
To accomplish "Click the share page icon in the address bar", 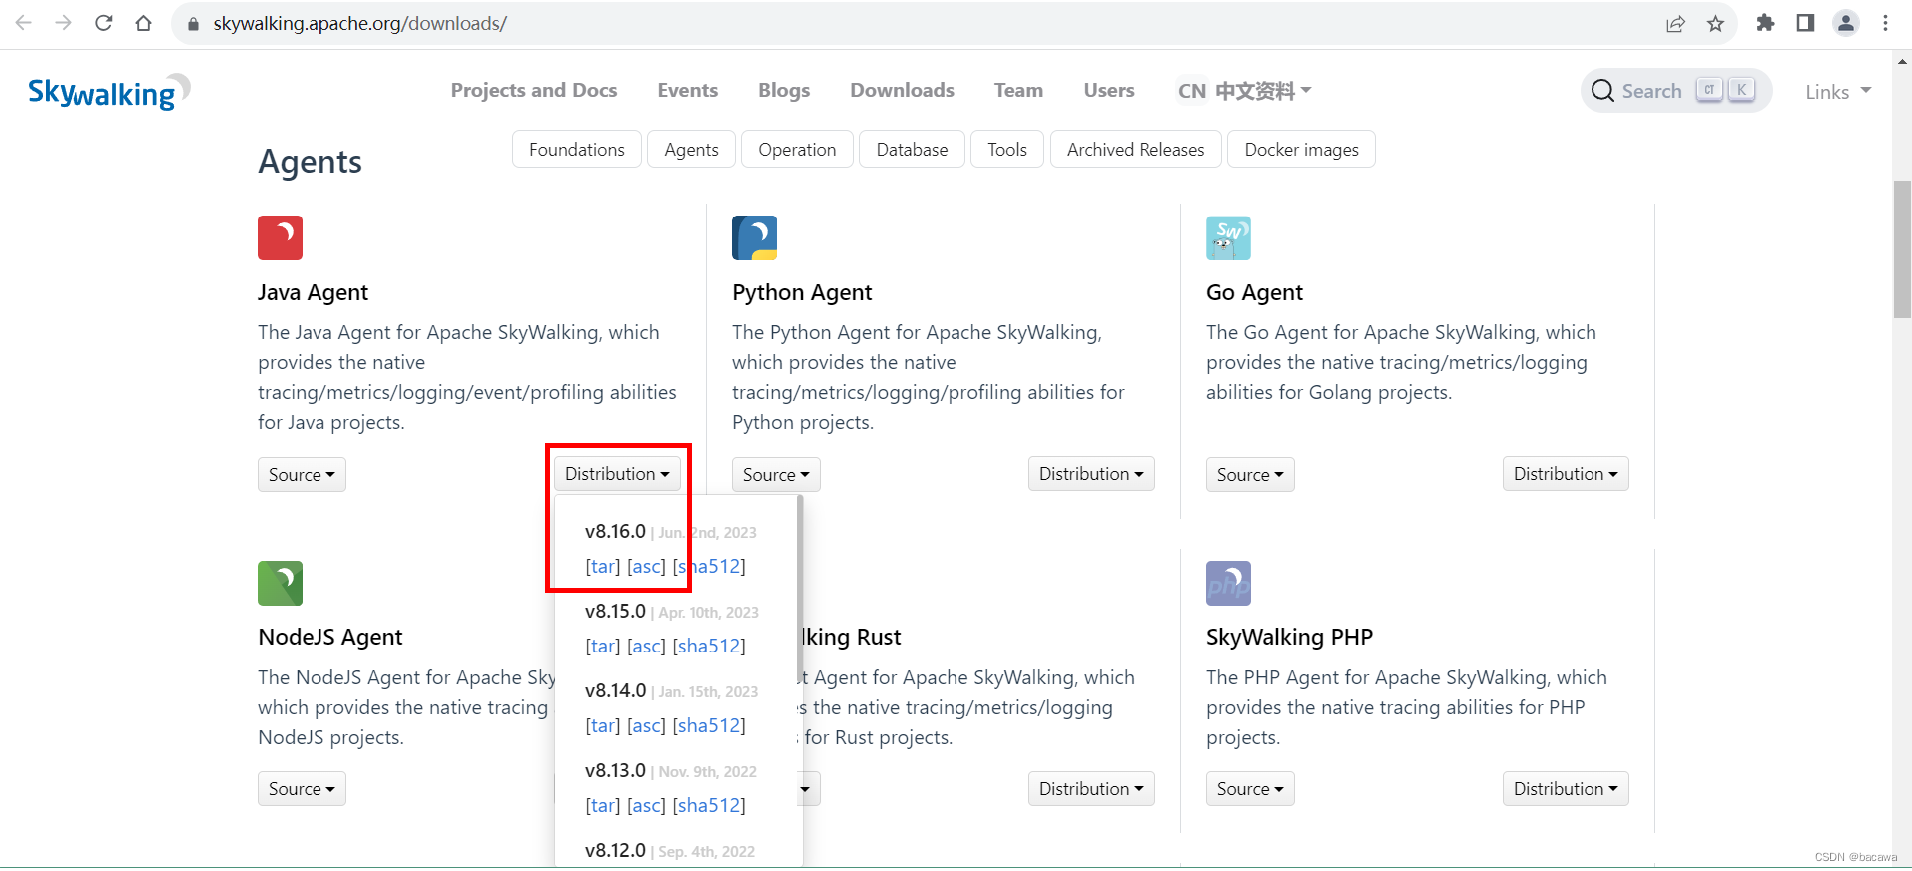I will click(1675, 24).
